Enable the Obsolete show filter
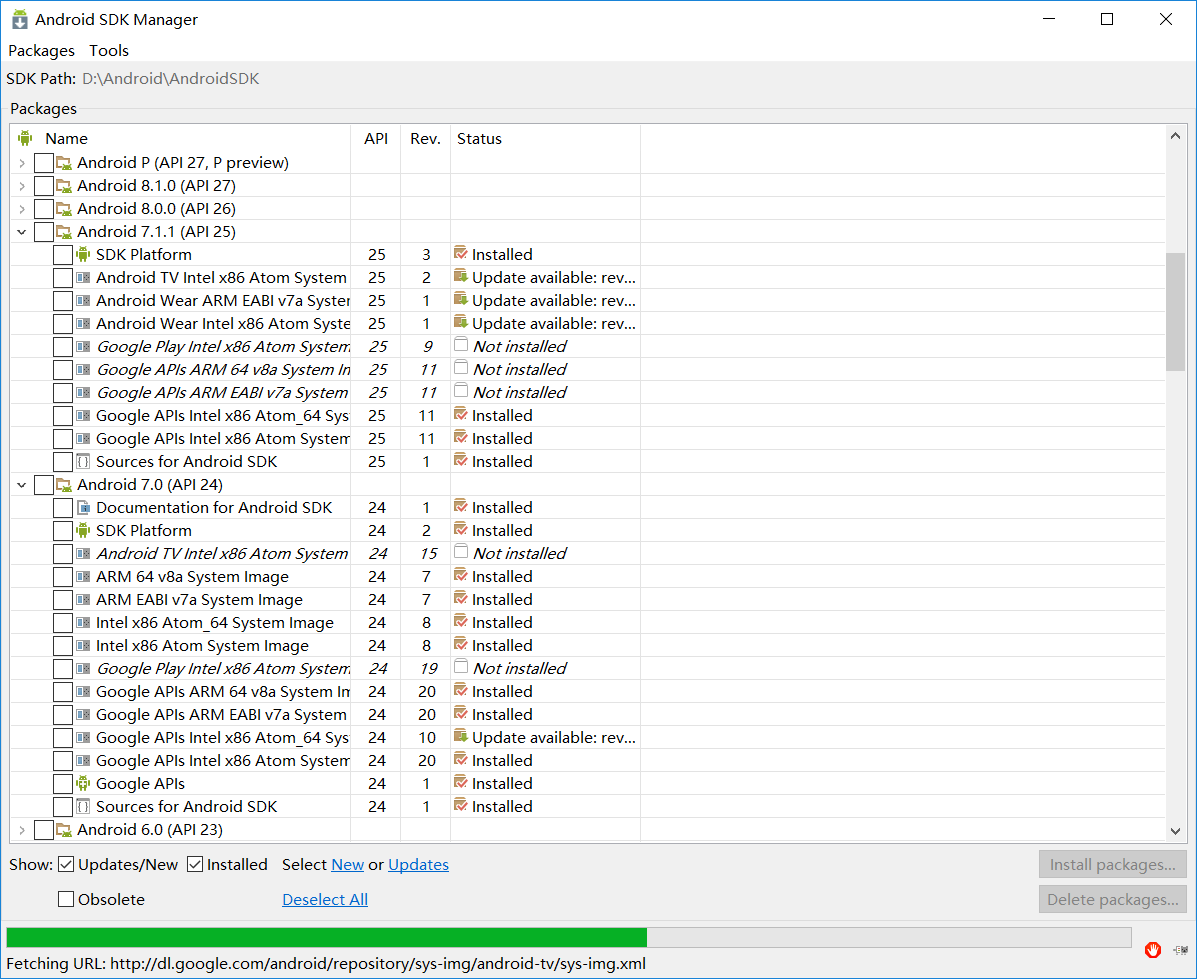This screenshot has width=1197, height=979. click(x=66, y=900)
